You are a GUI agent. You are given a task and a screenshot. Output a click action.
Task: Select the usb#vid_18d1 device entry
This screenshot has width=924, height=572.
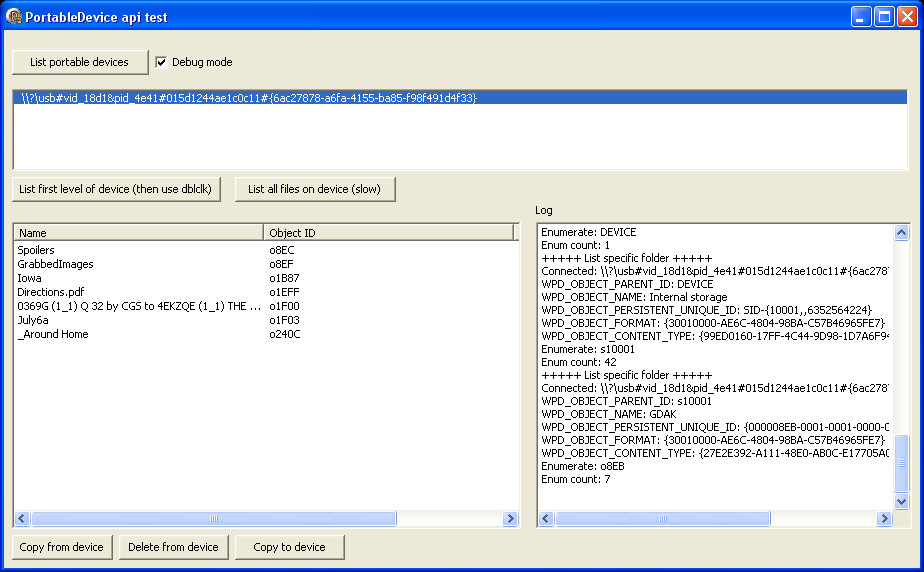(460, 98)
